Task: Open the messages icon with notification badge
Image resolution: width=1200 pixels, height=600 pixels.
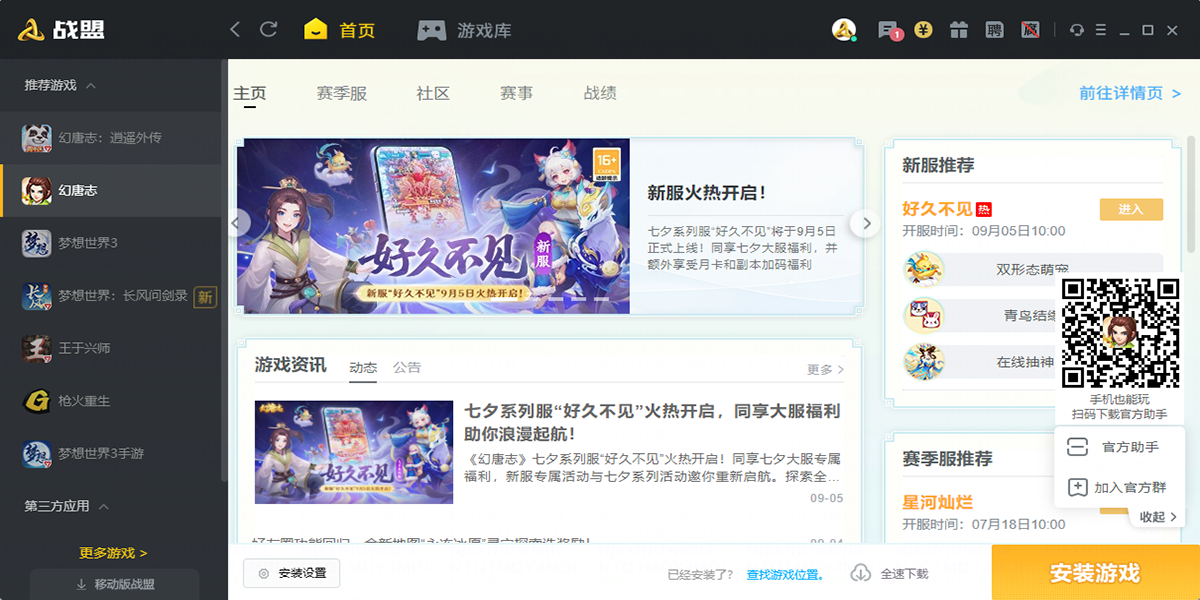Action: pyautogui.click(x=888, y=30)
